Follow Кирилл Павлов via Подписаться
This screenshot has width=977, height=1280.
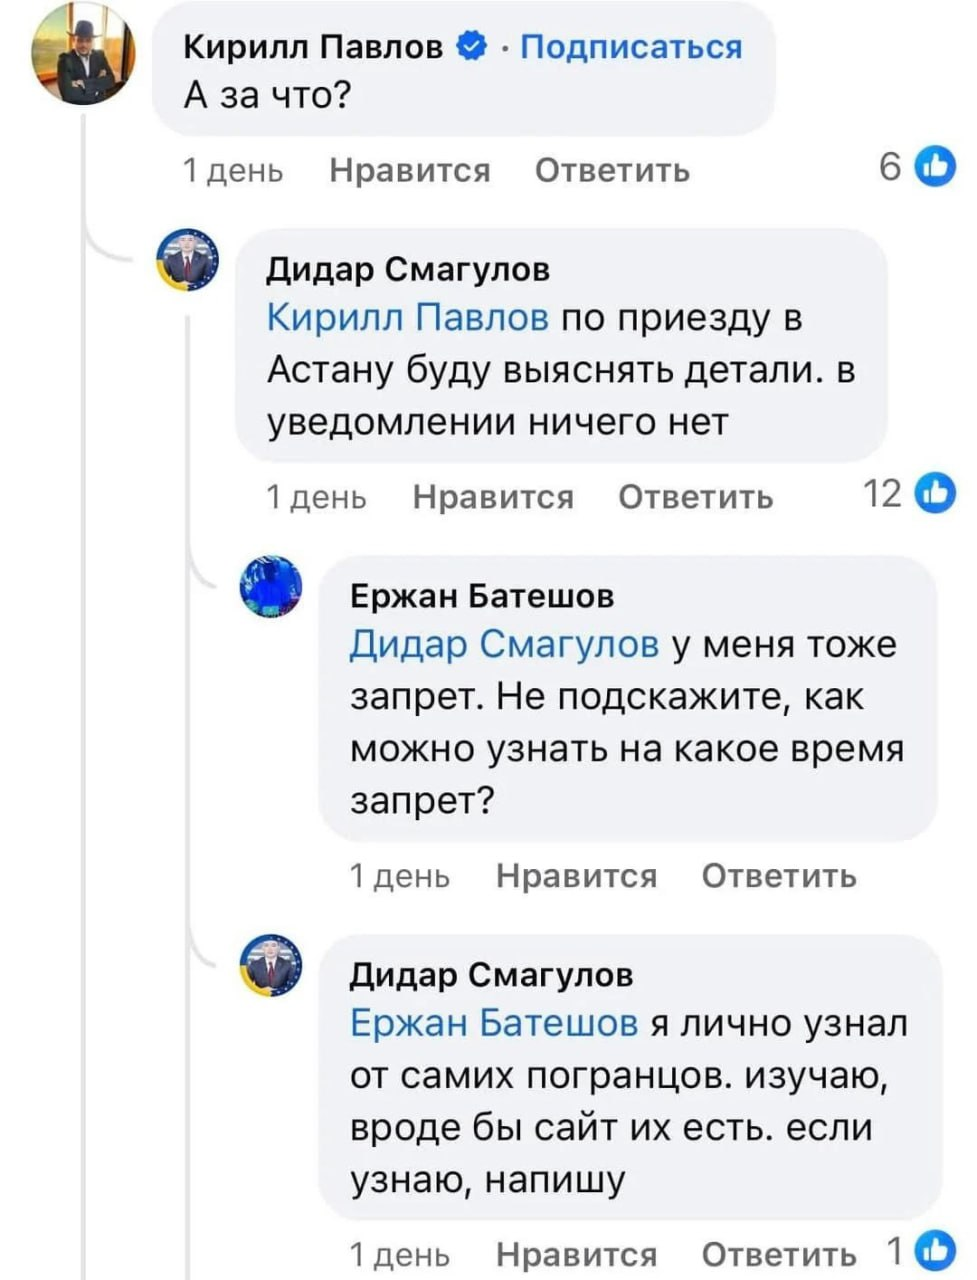coord(631,46)
